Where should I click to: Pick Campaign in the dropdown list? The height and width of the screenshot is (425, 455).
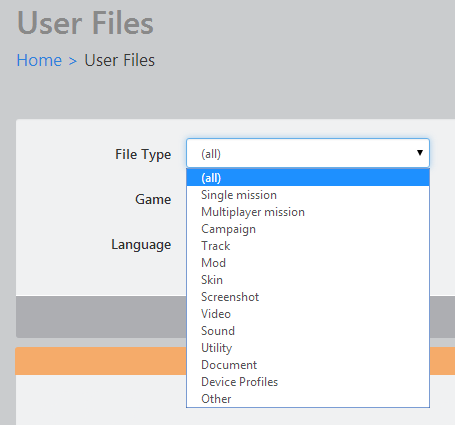pos(308,229)
